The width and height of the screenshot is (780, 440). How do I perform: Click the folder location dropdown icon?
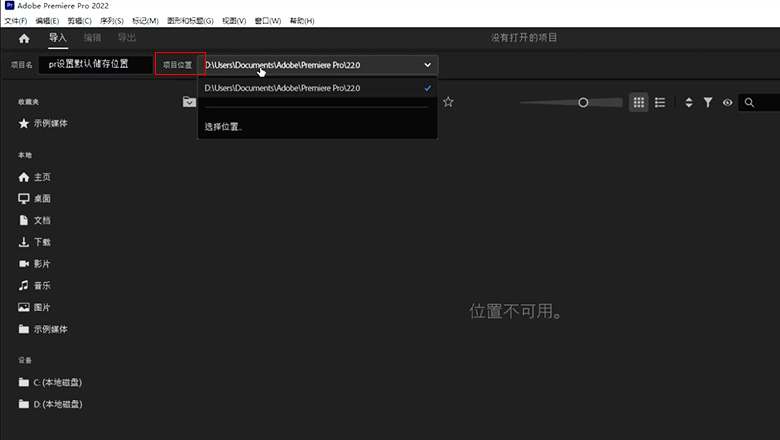189,102
